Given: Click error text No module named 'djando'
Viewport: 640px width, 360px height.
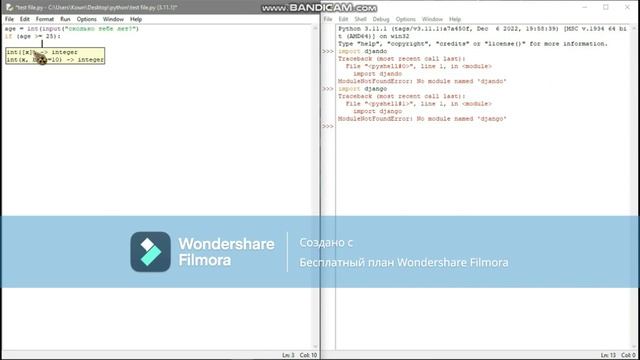Looking at the screenshot, I should coord(462,81).
